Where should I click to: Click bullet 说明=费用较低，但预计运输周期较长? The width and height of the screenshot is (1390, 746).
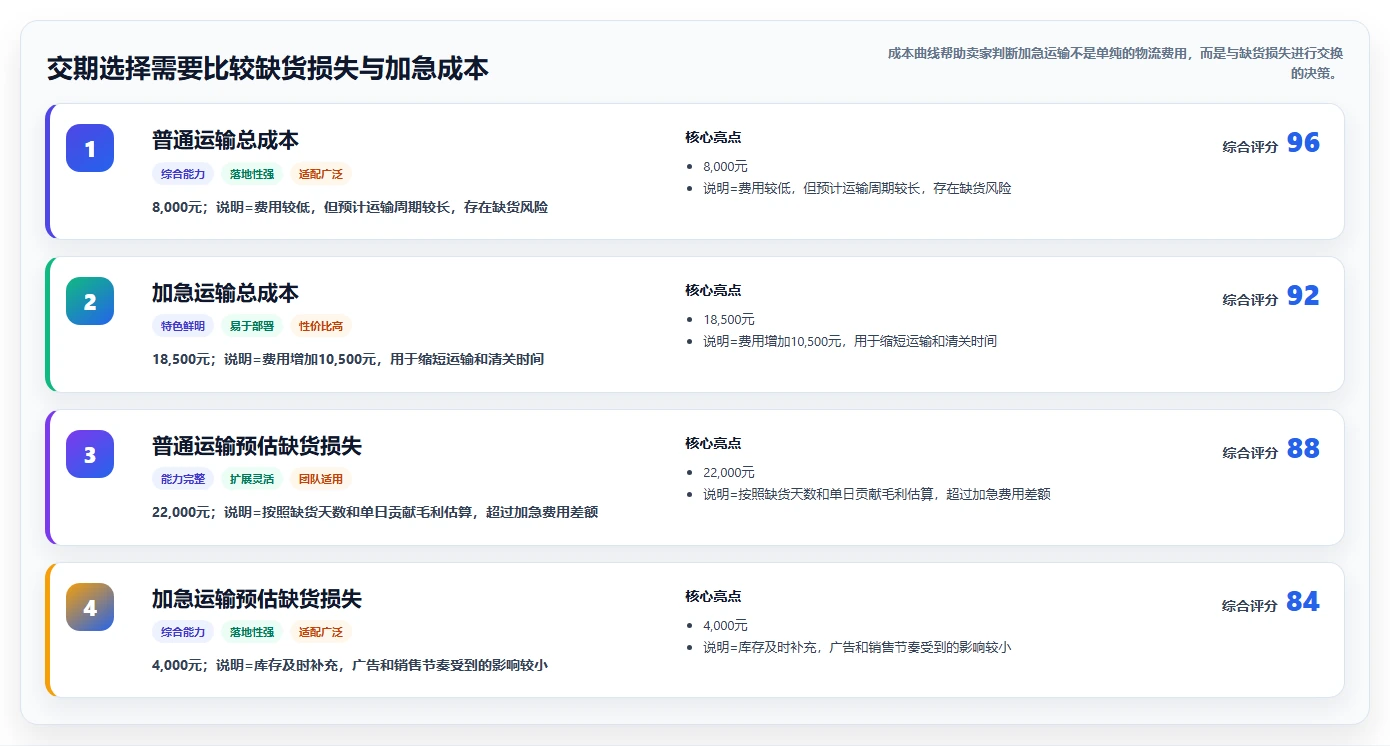[x=857, y=188]
